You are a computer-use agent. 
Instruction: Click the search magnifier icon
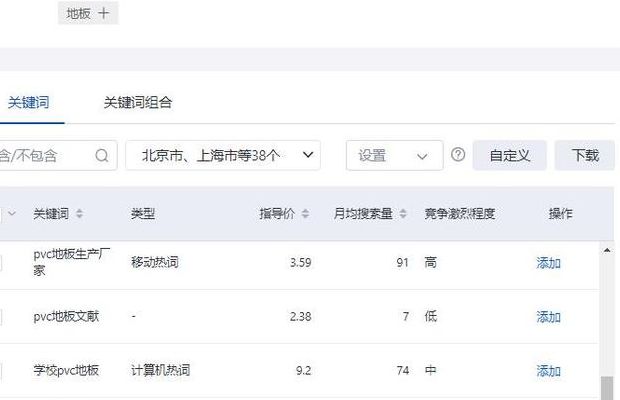point(102,155)
